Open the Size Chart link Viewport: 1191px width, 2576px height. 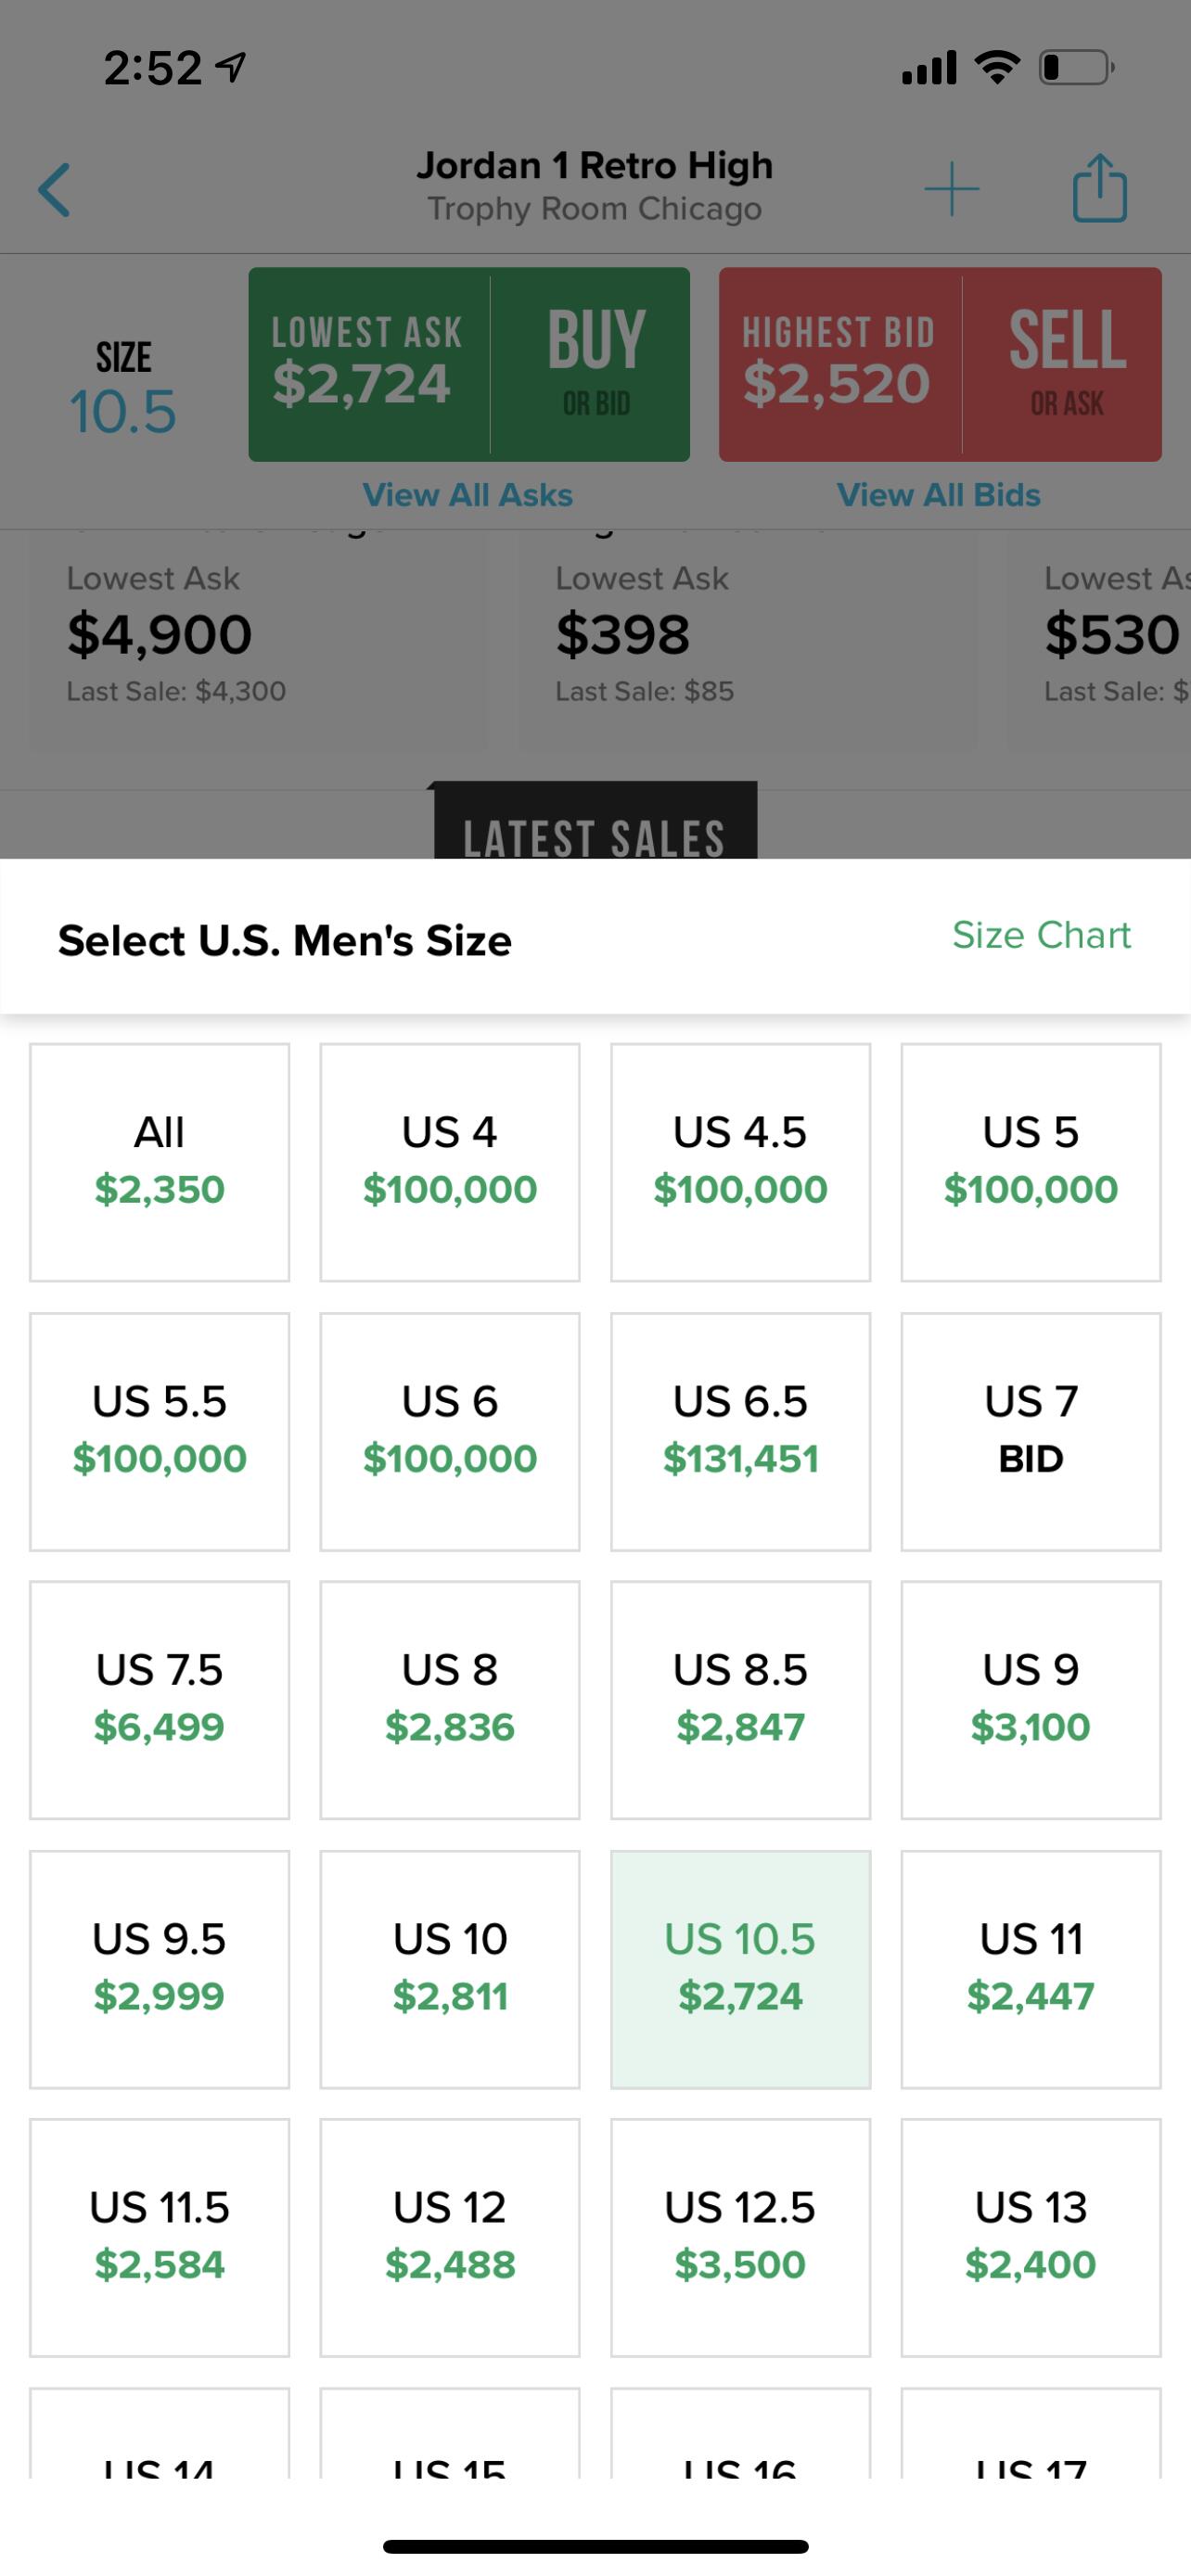click(1040, 935)
